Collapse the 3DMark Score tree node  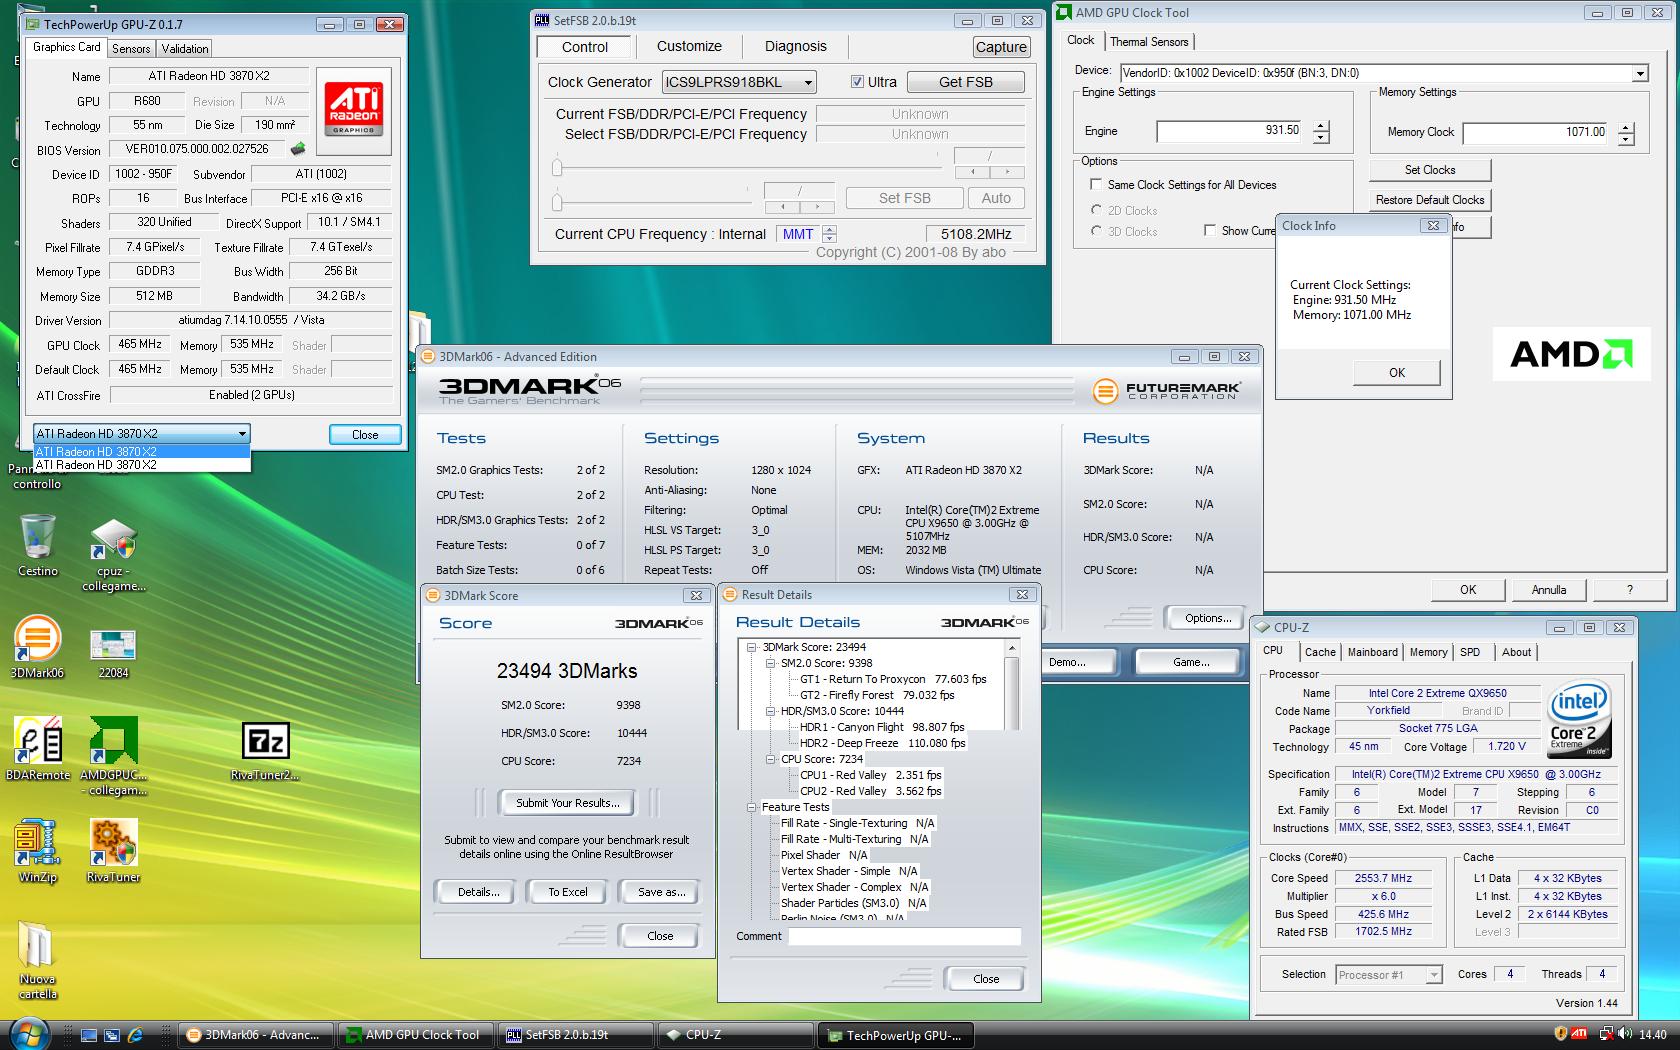[751, 647]
